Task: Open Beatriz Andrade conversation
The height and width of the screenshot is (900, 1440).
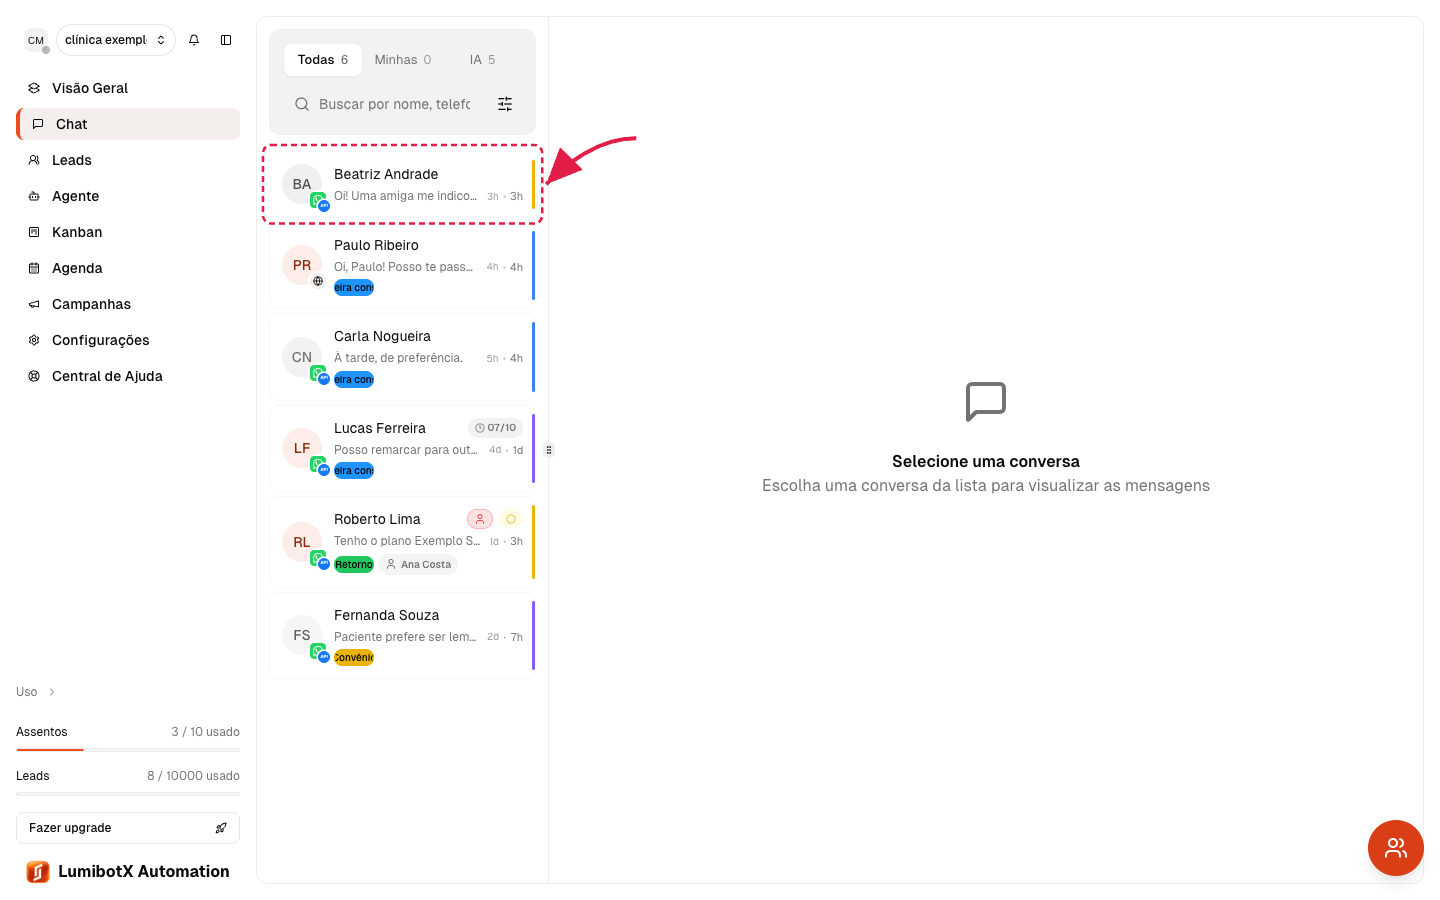Action: [x=402, y=184]
